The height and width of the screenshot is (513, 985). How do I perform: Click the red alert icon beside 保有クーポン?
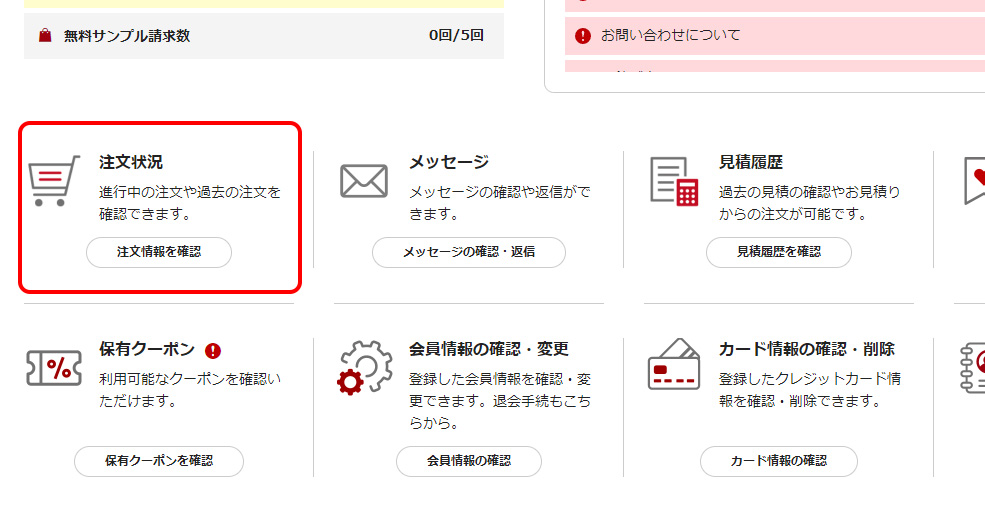(213, 350)
